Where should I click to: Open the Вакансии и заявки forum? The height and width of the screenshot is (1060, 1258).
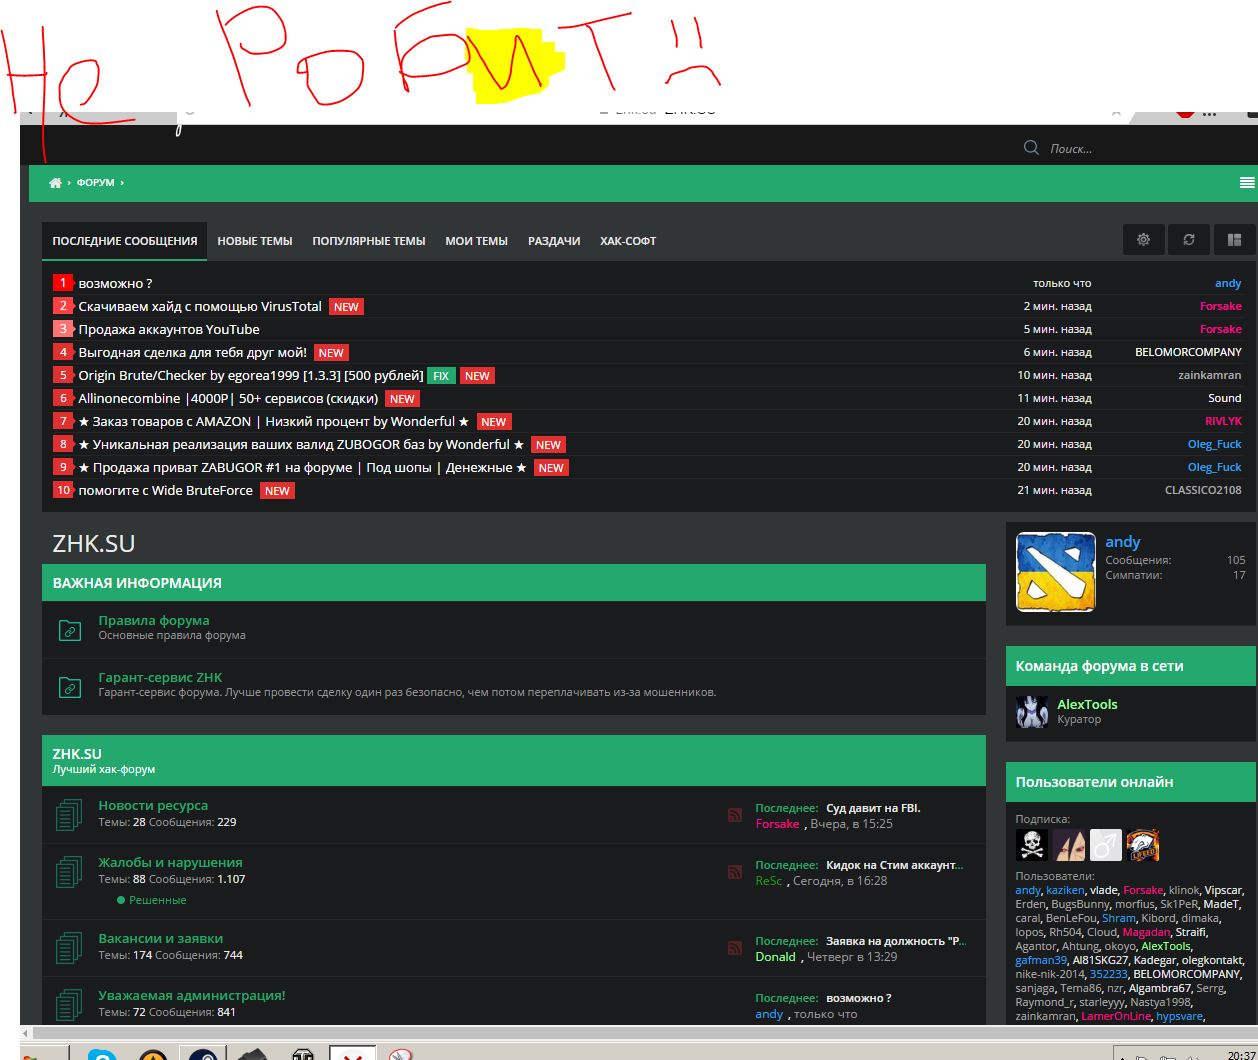160,938
